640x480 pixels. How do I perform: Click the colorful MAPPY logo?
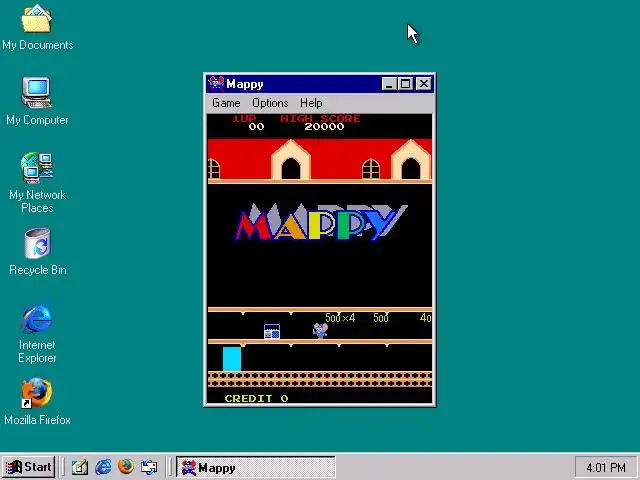pyautogui.click(x=321, y=222)
